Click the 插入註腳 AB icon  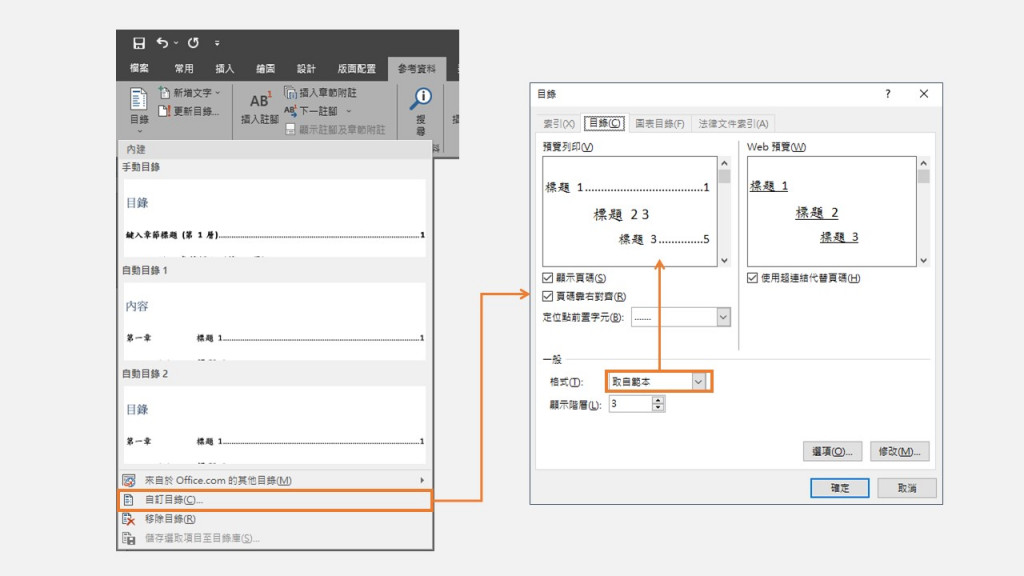click(x=260, y=101)
